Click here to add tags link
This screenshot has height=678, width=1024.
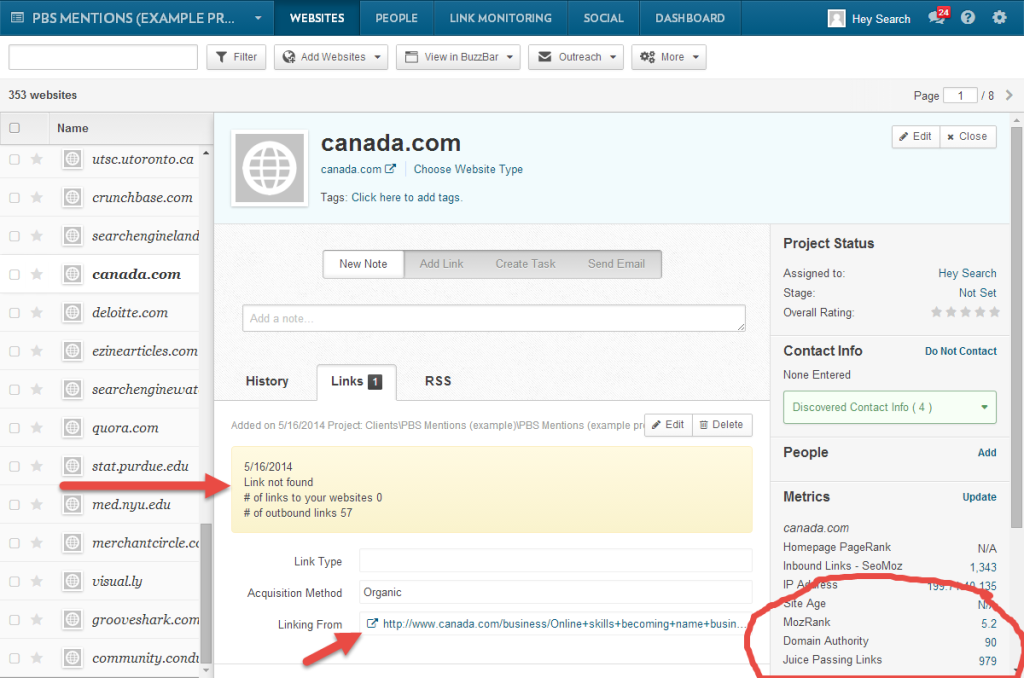pyautogui.click(x=407, y=197)
